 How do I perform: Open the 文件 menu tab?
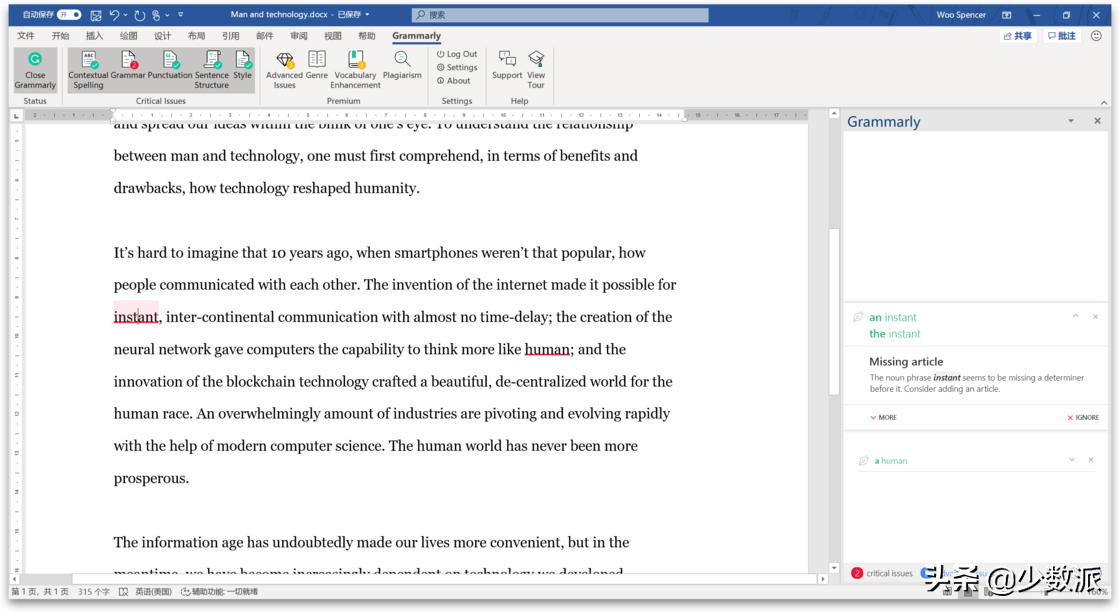26,36
